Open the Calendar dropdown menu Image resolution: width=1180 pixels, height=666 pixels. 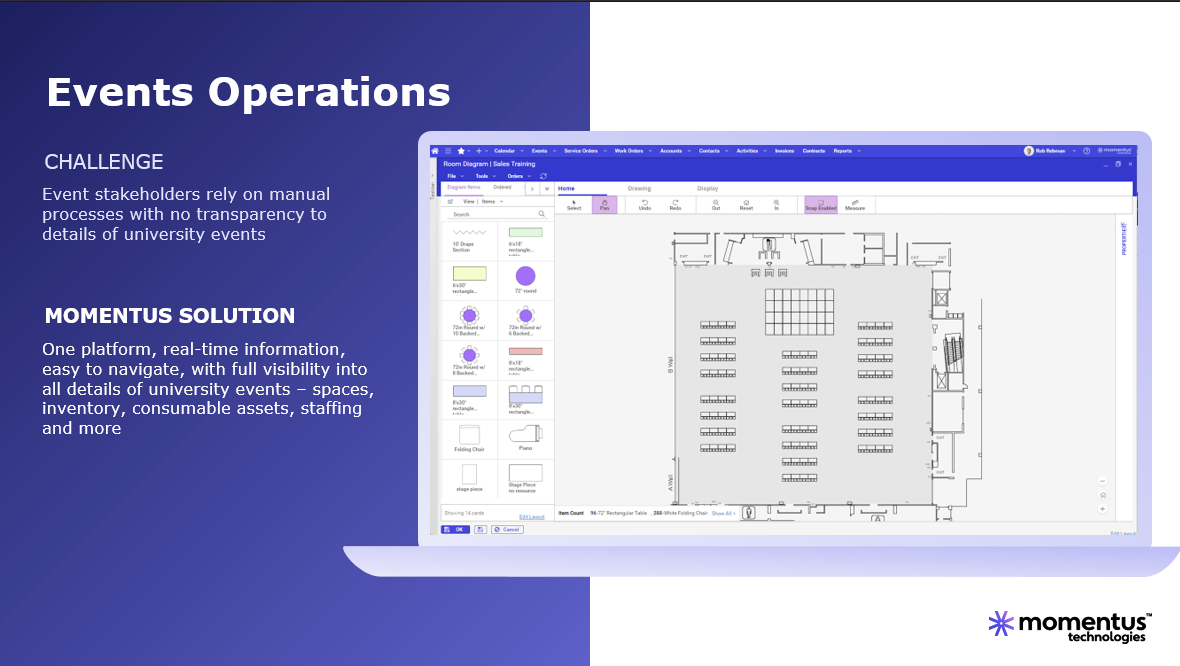[508, 151]
